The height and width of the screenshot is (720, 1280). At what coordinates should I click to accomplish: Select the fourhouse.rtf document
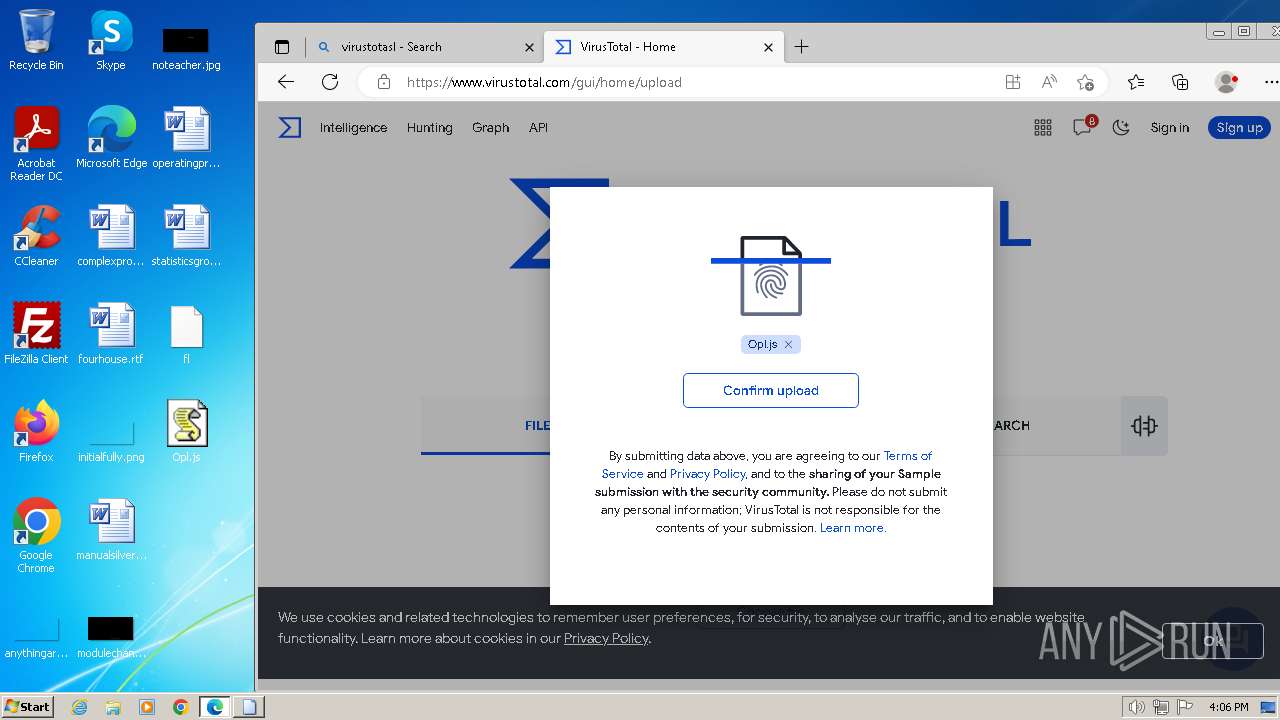pos(111,334)
